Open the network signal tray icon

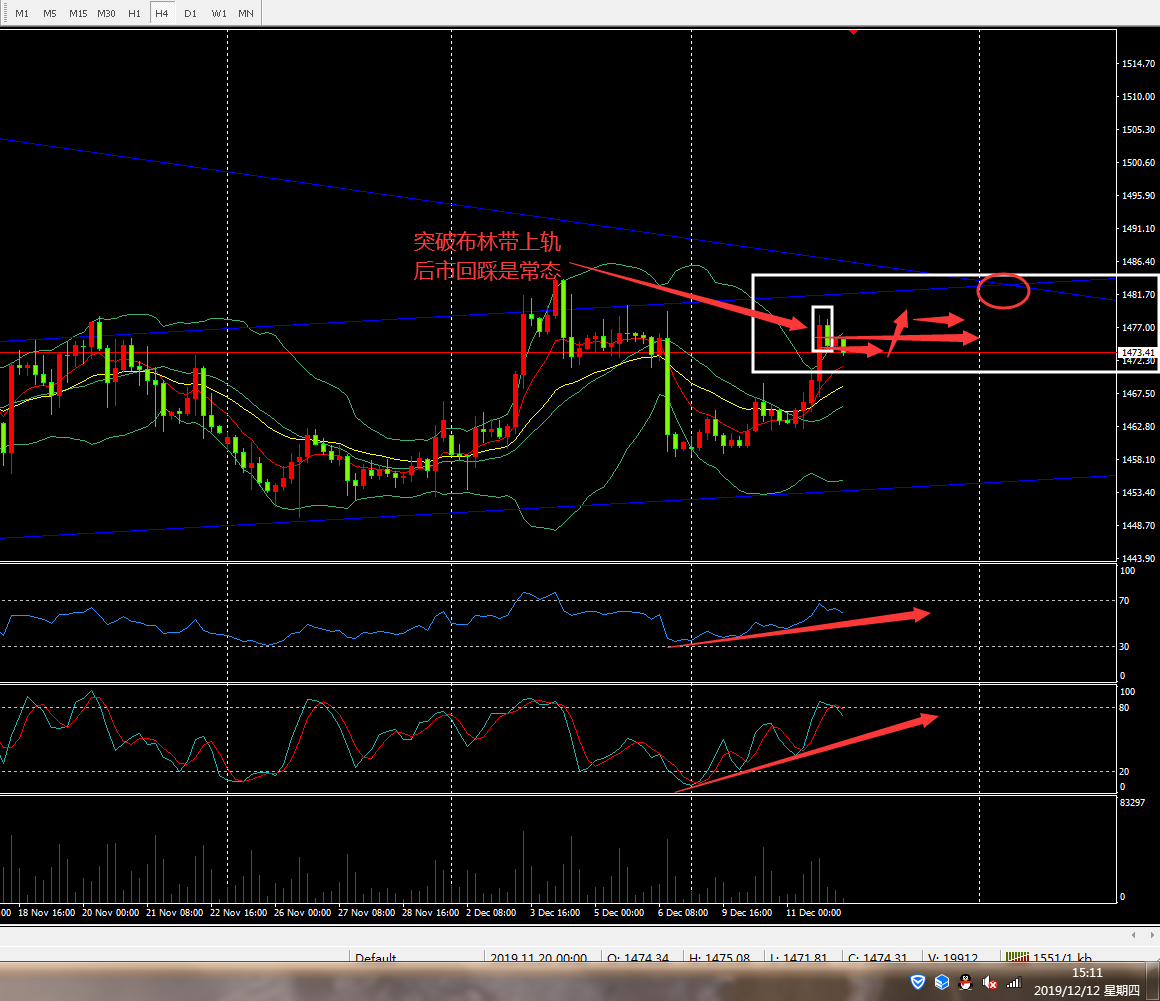[1014, 983]
